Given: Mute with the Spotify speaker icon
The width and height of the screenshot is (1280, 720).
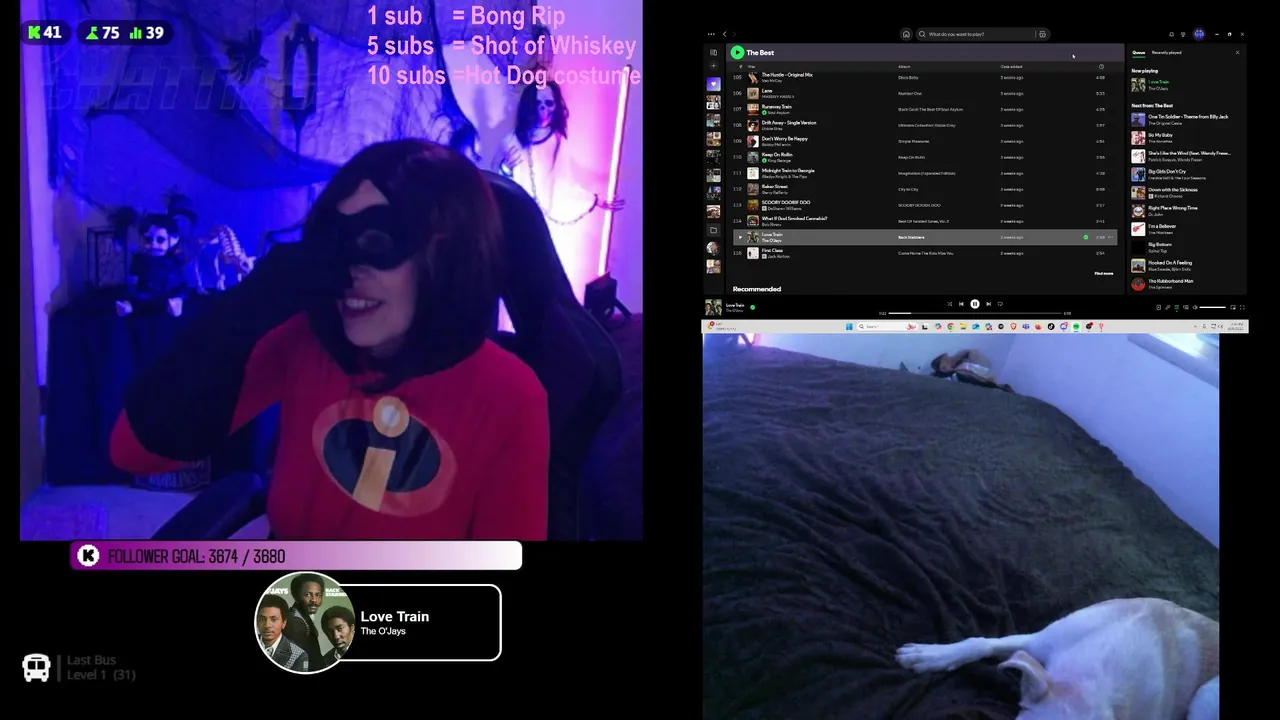Looking at the screenshot, I should [1195, 307].
